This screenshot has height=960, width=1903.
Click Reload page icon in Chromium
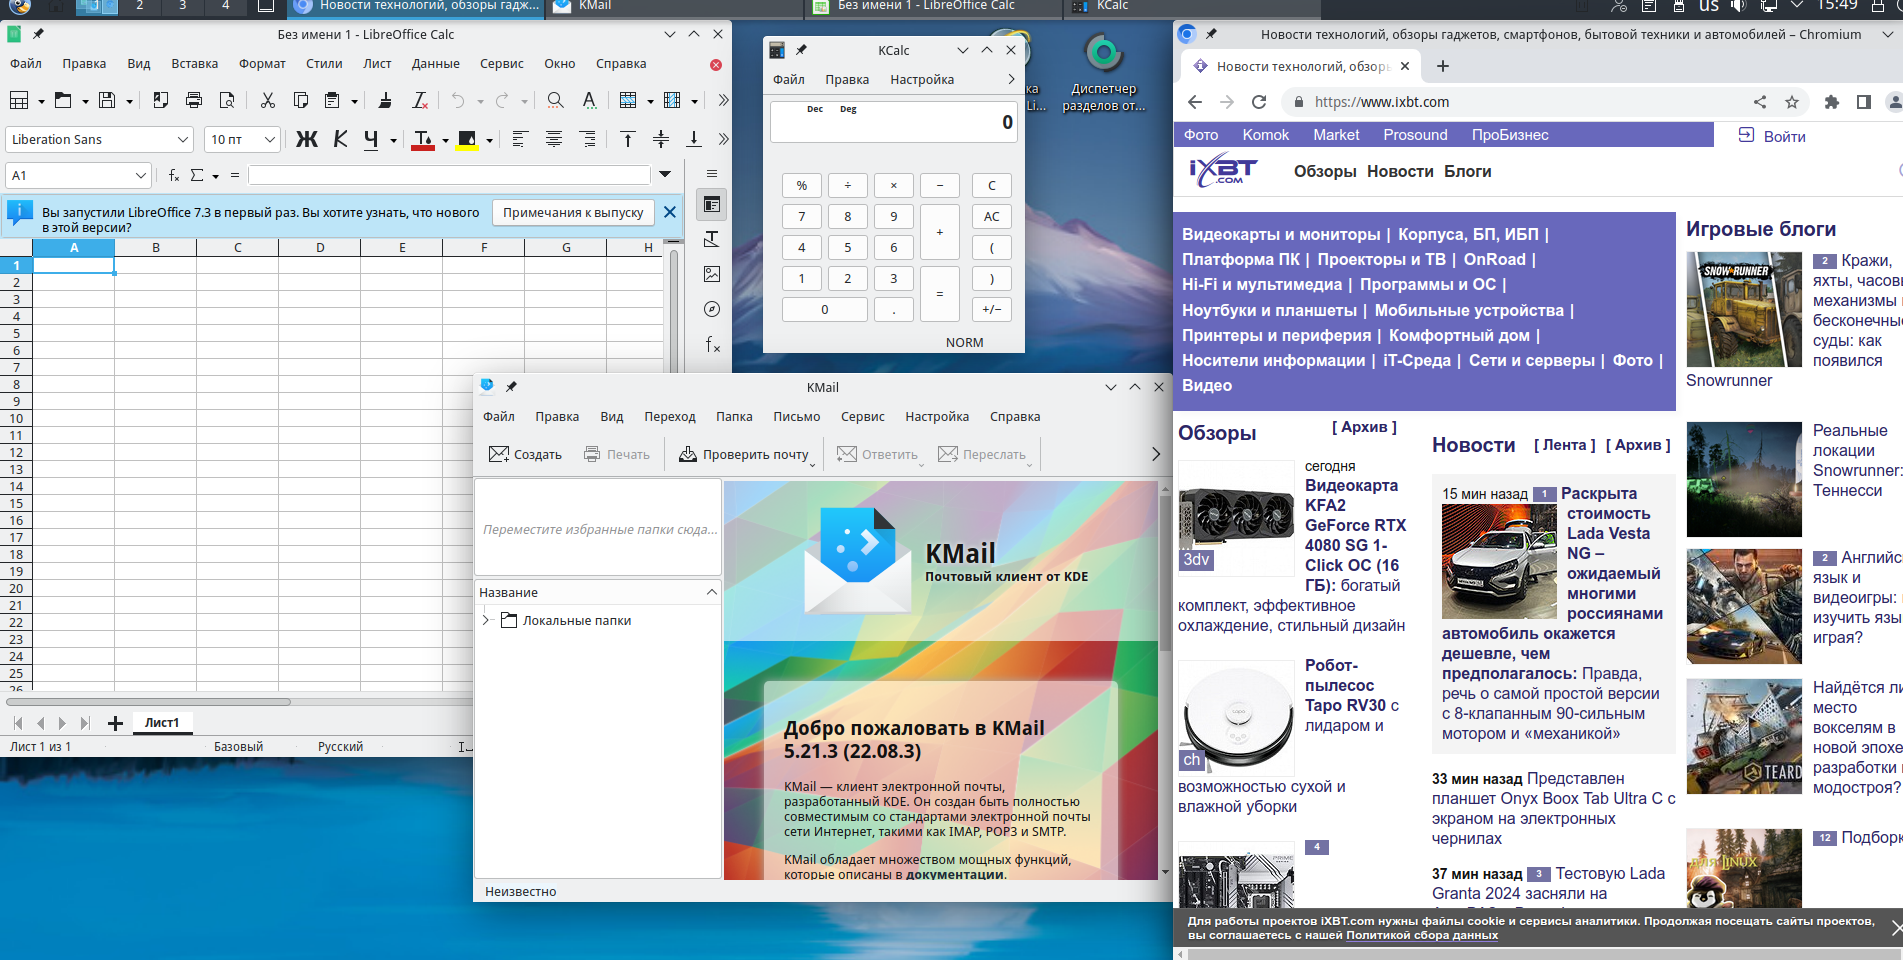[1259, 102]
